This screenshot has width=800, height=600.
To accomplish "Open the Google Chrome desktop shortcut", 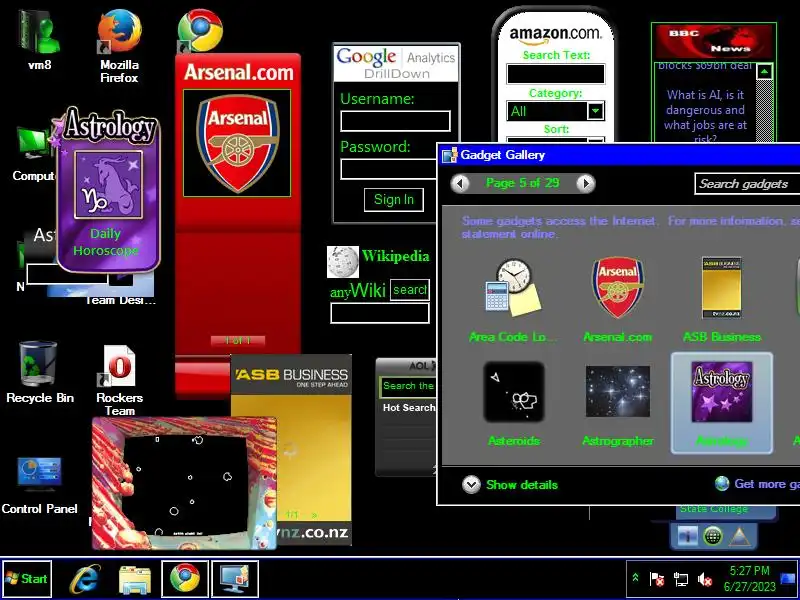I will pyautogui.click(x=199, y=31).
